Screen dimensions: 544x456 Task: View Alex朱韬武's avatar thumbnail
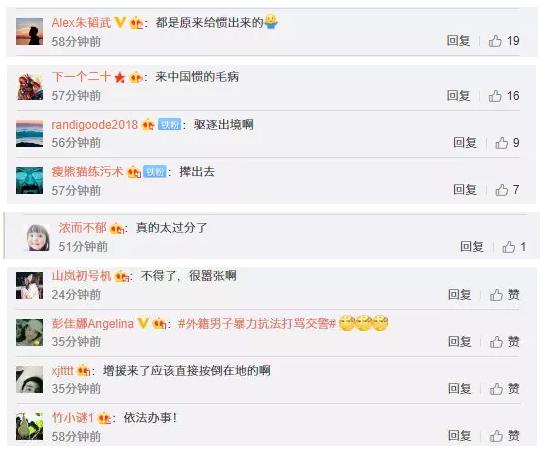tap(29, 32)
